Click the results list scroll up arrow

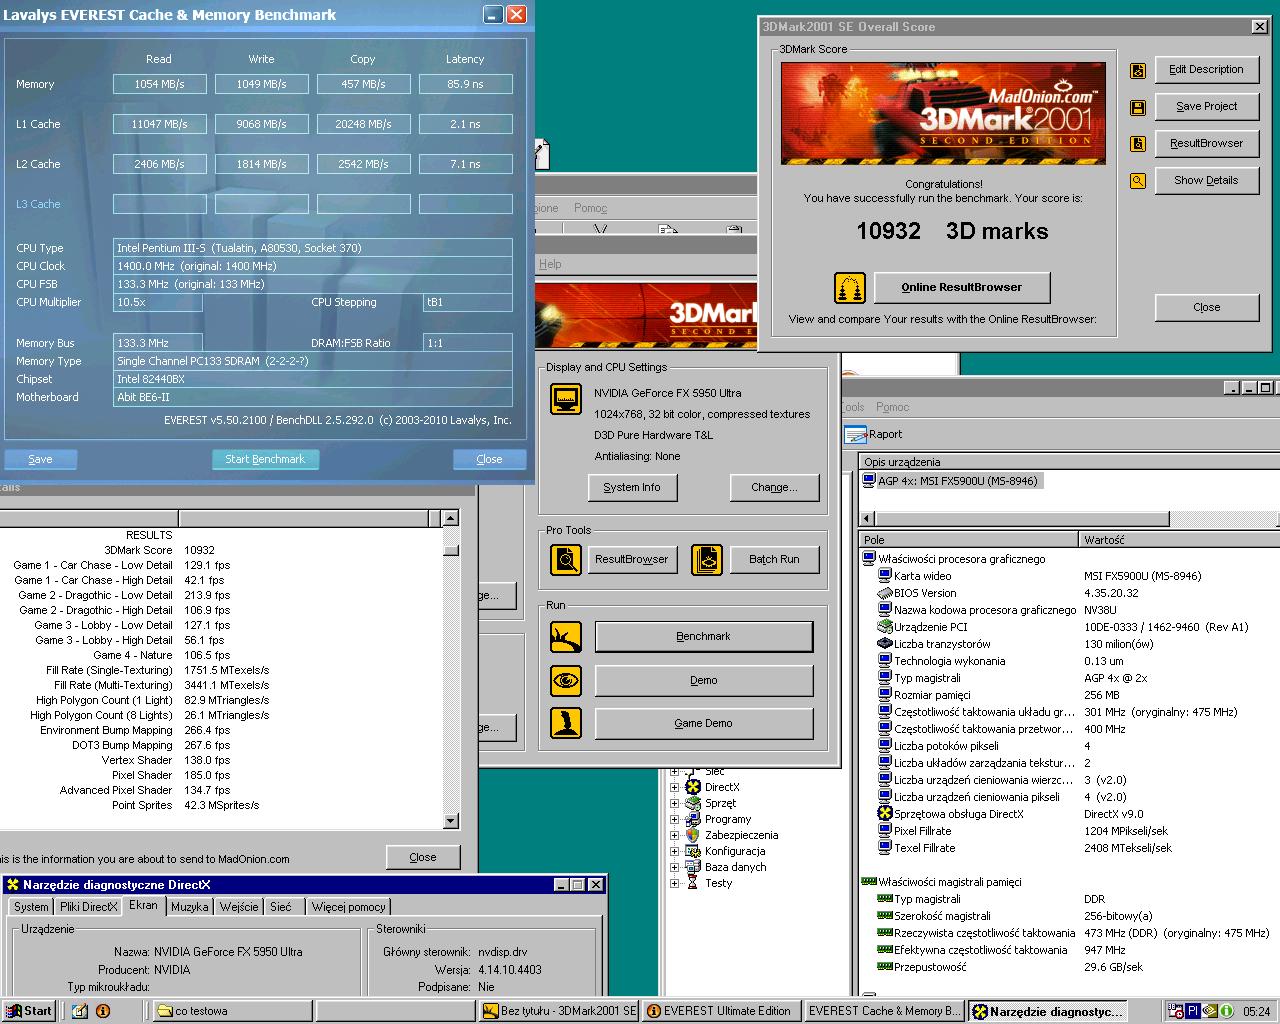point(450,518)
